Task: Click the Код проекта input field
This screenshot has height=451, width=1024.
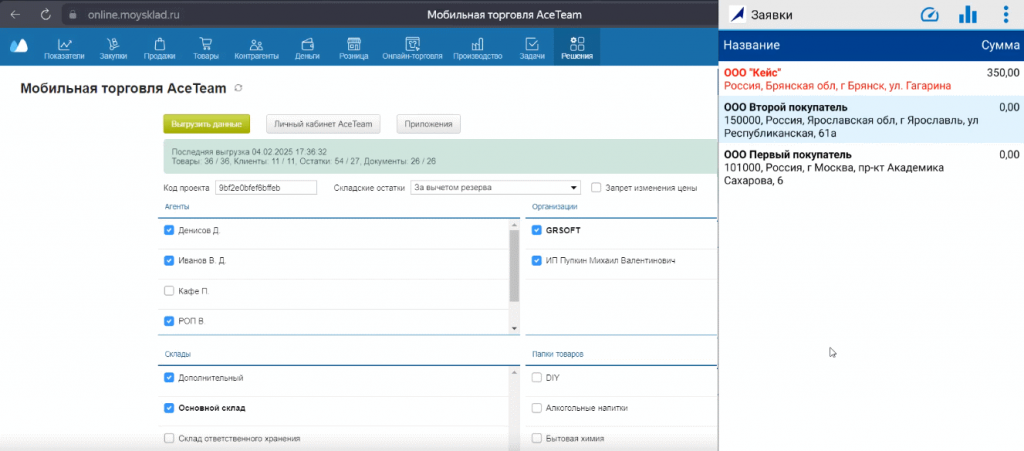Action: (265, 187)
